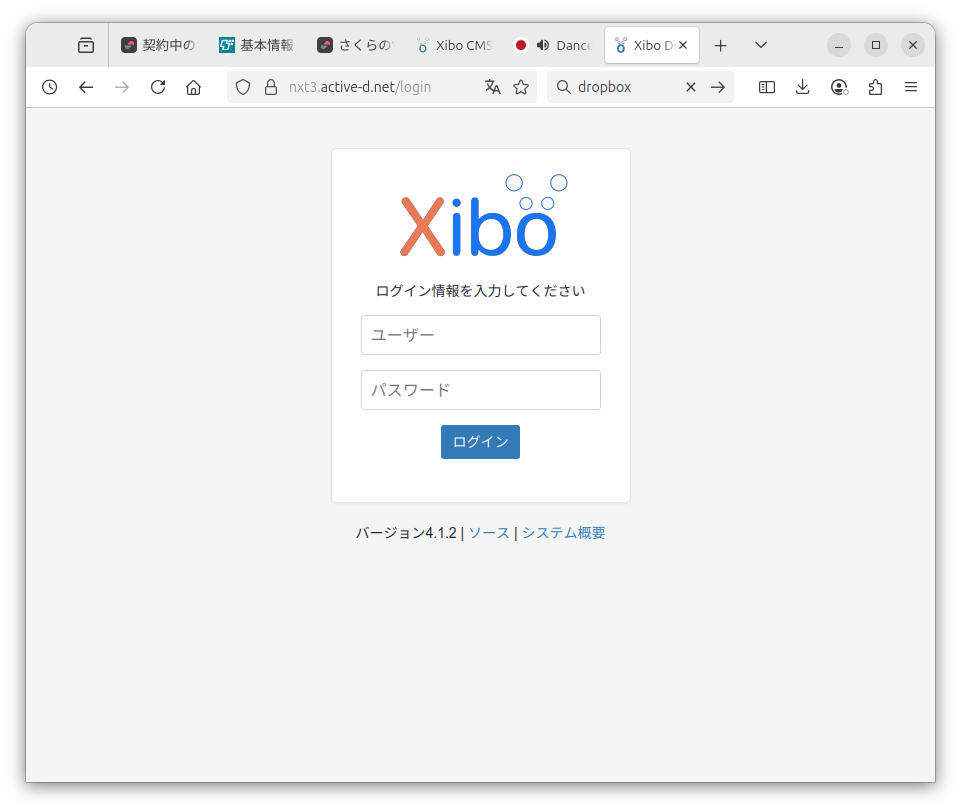Screen dimensions: 961x811
Task: Open the Firefox account icon
Action: (x=839, y=87)
